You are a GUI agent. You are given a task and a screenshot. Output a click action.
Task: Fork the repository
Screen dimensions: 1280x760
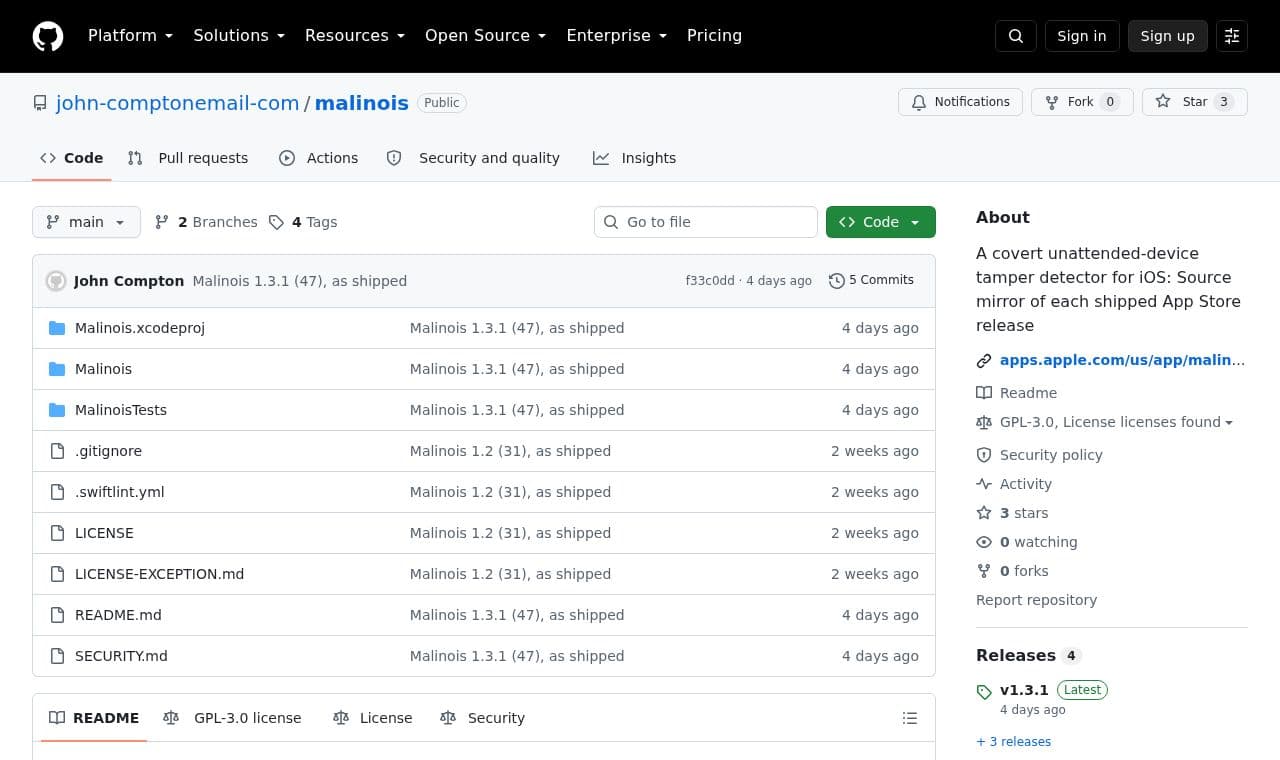[x=1082, y=102]
